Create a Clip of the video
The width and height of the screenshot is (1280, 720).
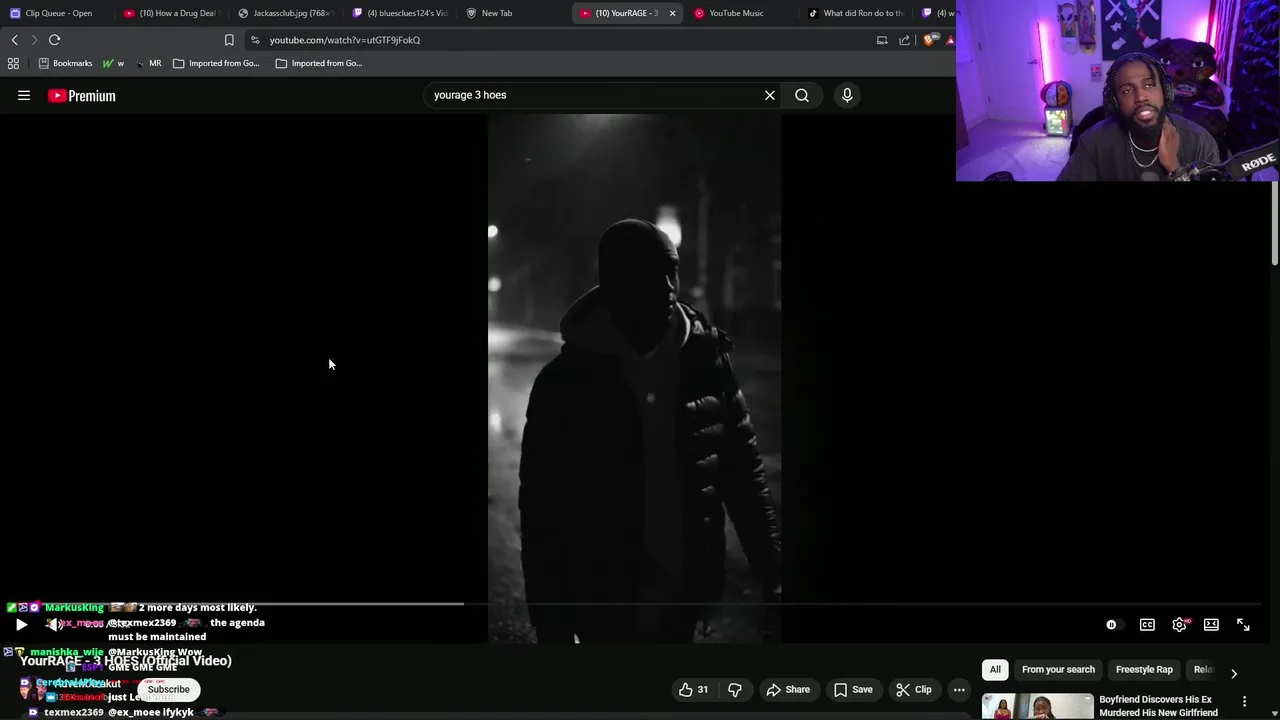(913, 689)
